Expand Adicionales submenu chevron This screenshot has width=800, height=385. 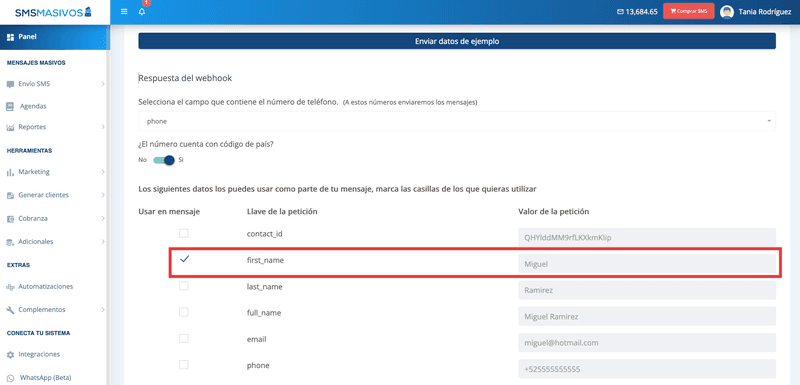(x=103, y=242)
